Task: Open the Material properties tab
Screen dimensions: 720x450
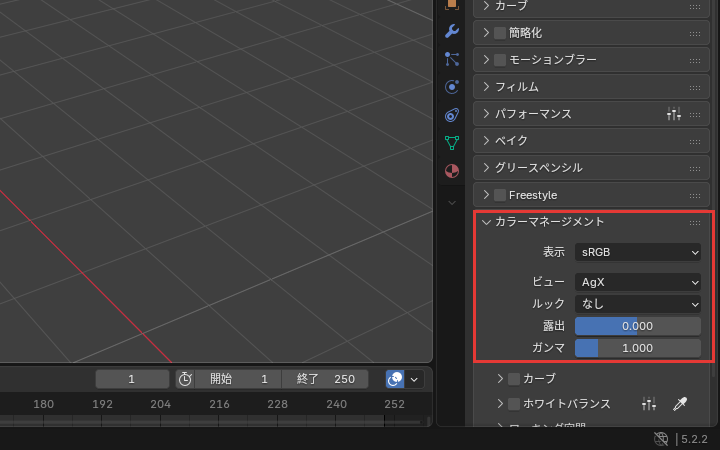Action: [x=452, y=171]
